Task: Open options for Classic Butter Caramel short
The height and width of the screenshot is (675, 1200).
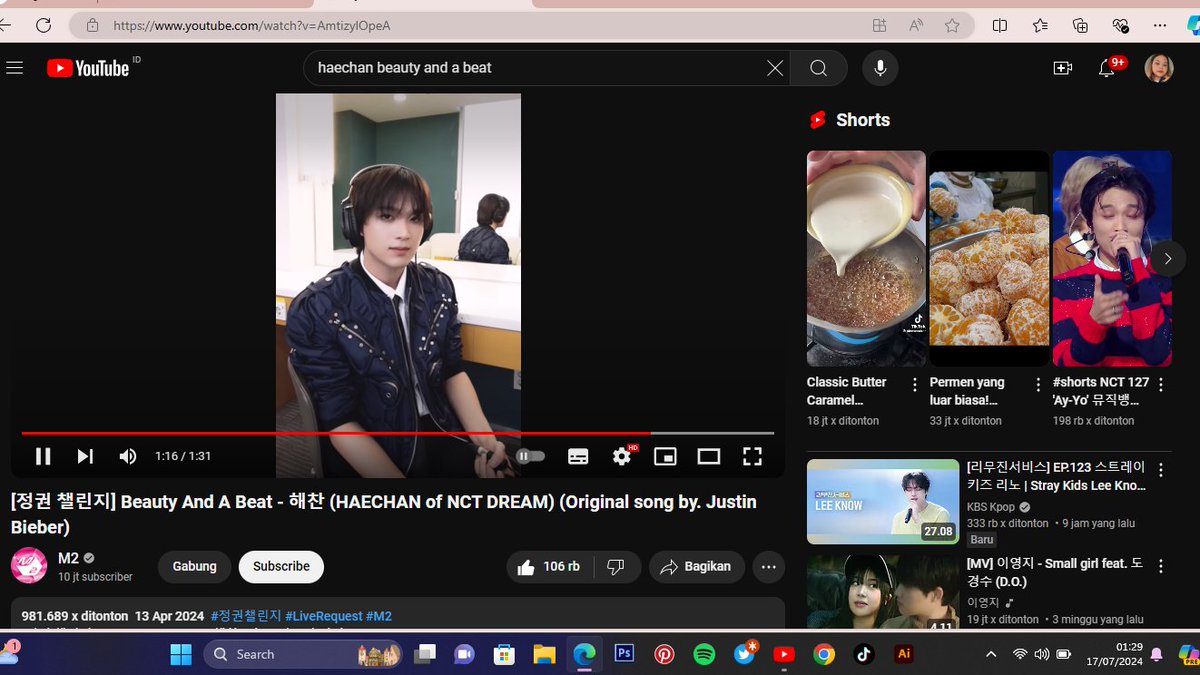Action: click(915, 385)
